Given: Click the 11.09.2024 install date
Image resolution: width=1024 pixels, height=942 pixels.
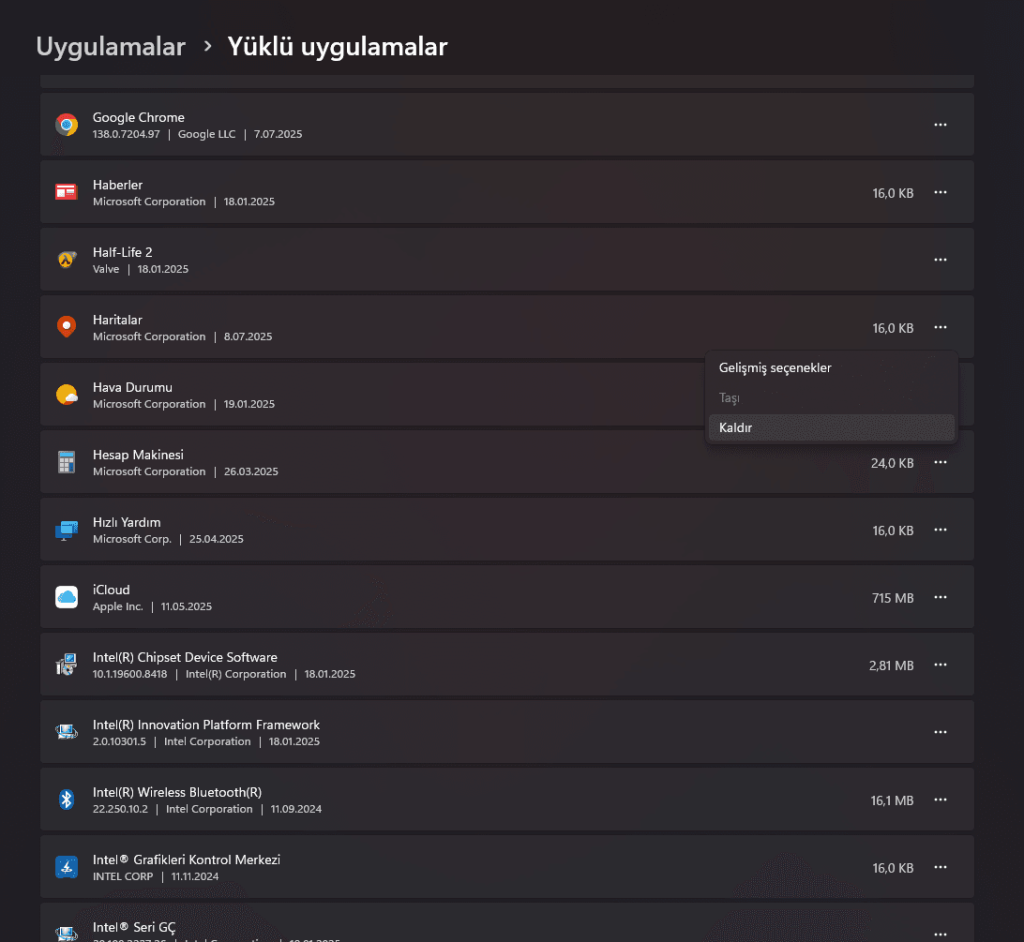Looking at the screenshot, I should coord(296,809).
